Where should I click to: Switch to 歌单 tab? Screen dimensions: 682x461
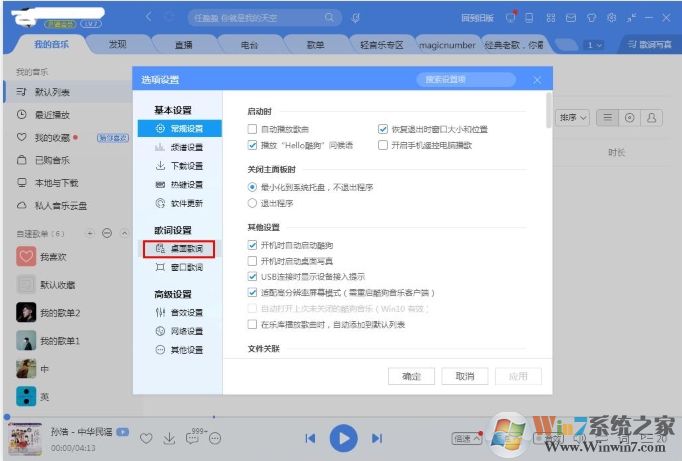(x=315, y=45)
